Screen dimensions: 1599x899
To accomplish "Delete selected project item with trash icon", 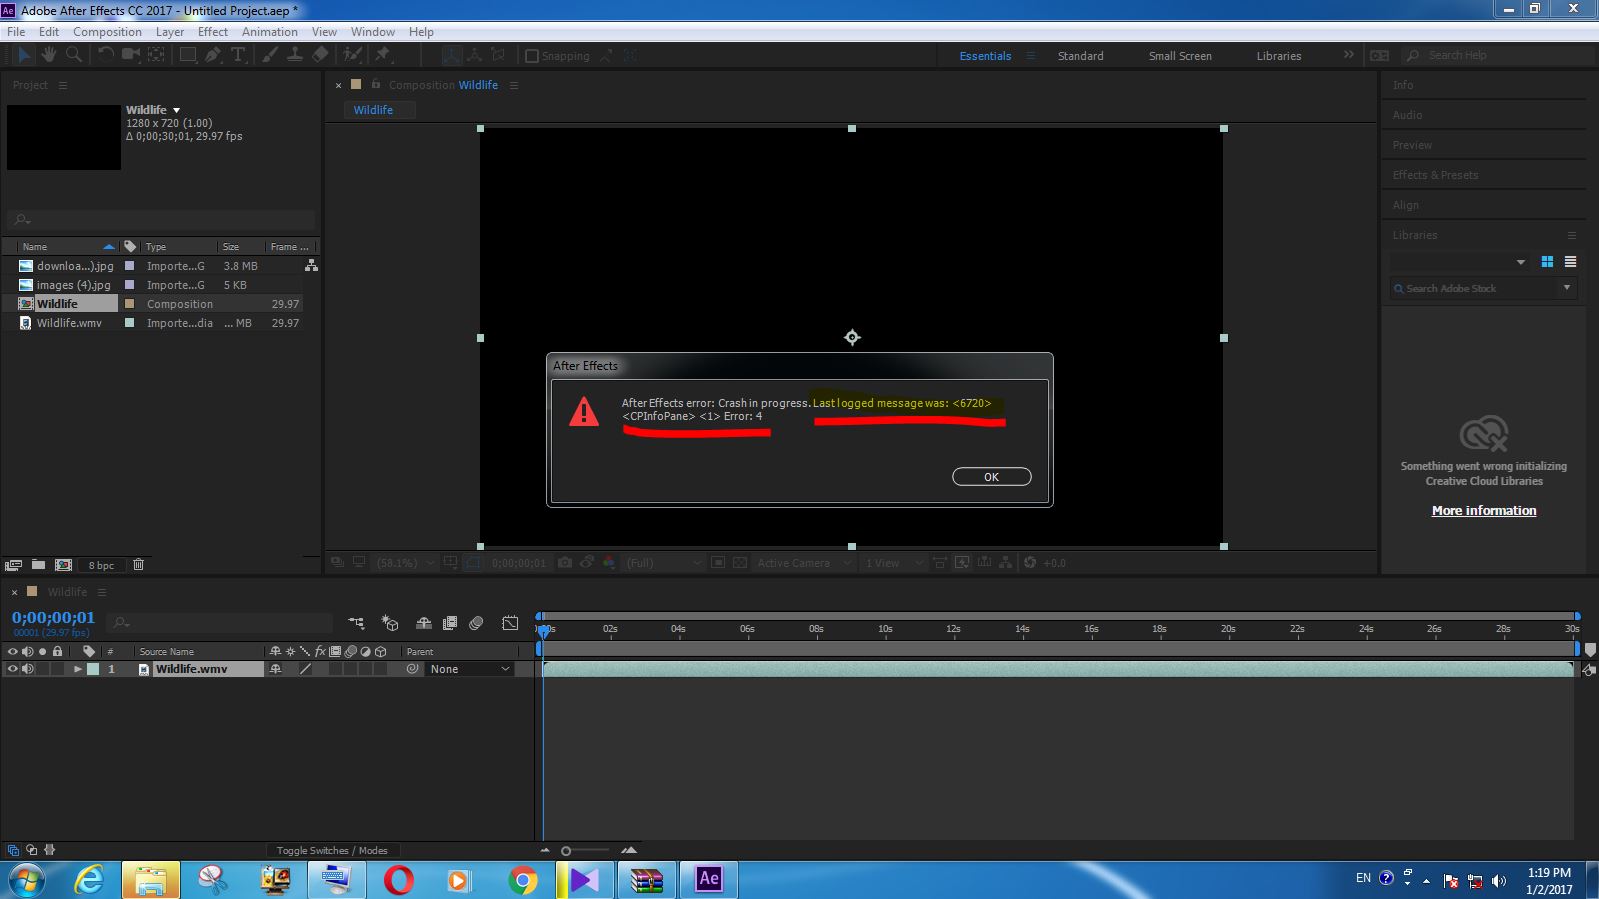I will [138, 565].
